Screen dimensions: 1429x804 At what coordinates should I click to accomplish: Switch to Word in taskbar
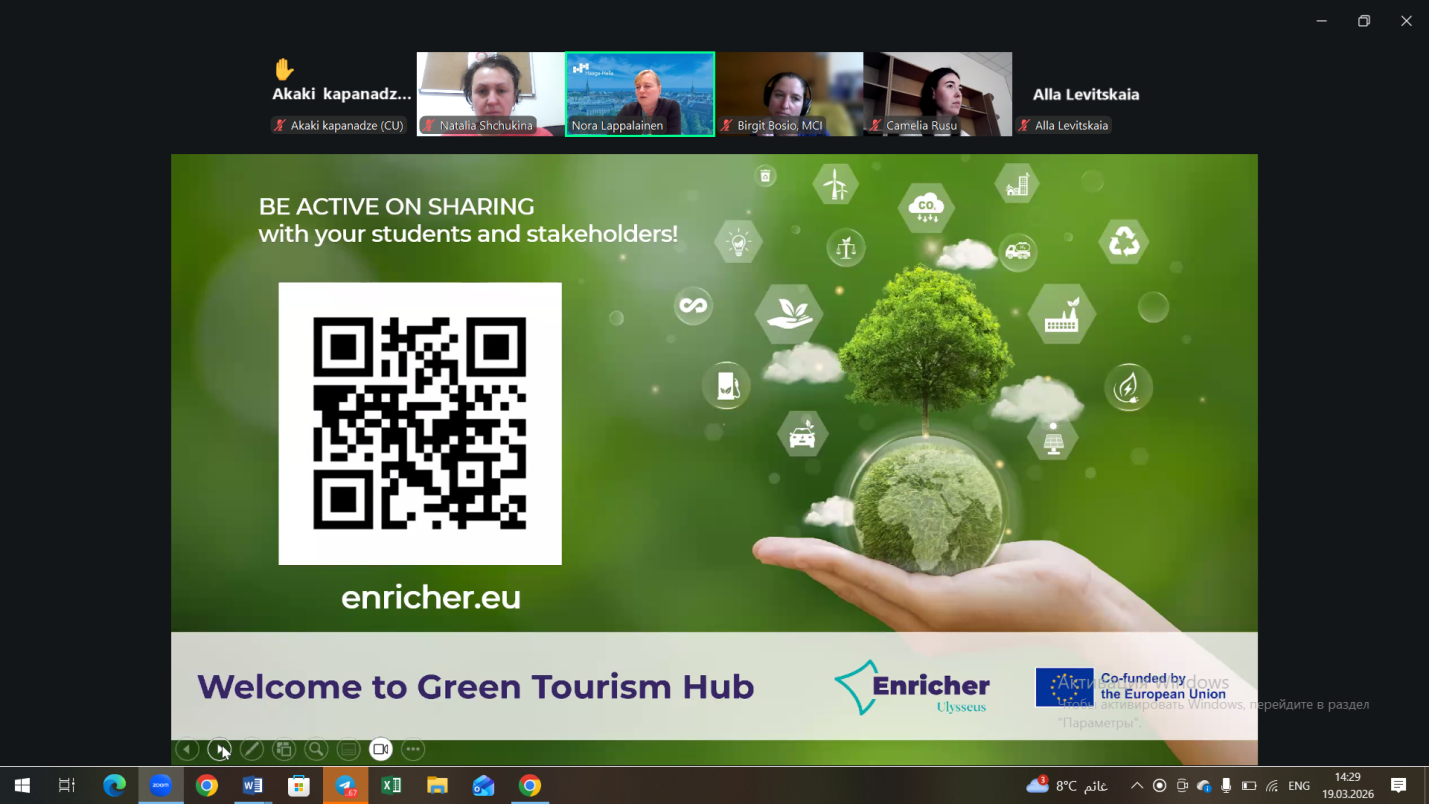pyautogui.click(x=253, y=786)
